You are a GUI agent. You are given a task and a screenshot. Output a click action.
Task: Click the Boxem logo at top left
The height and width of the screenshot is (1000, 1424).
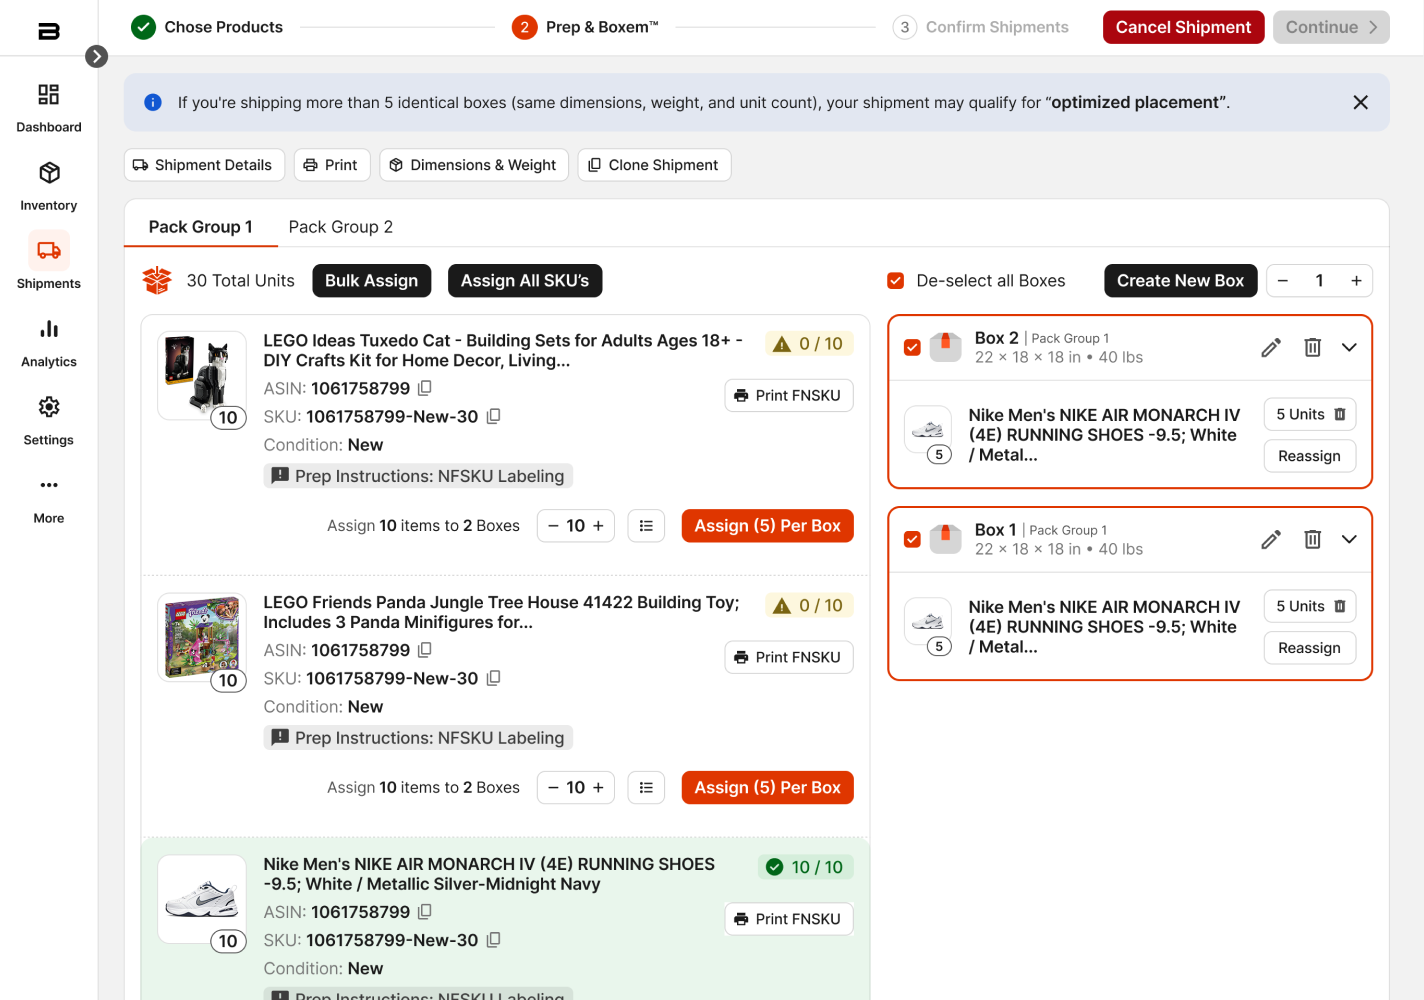[x=48, y=31]
